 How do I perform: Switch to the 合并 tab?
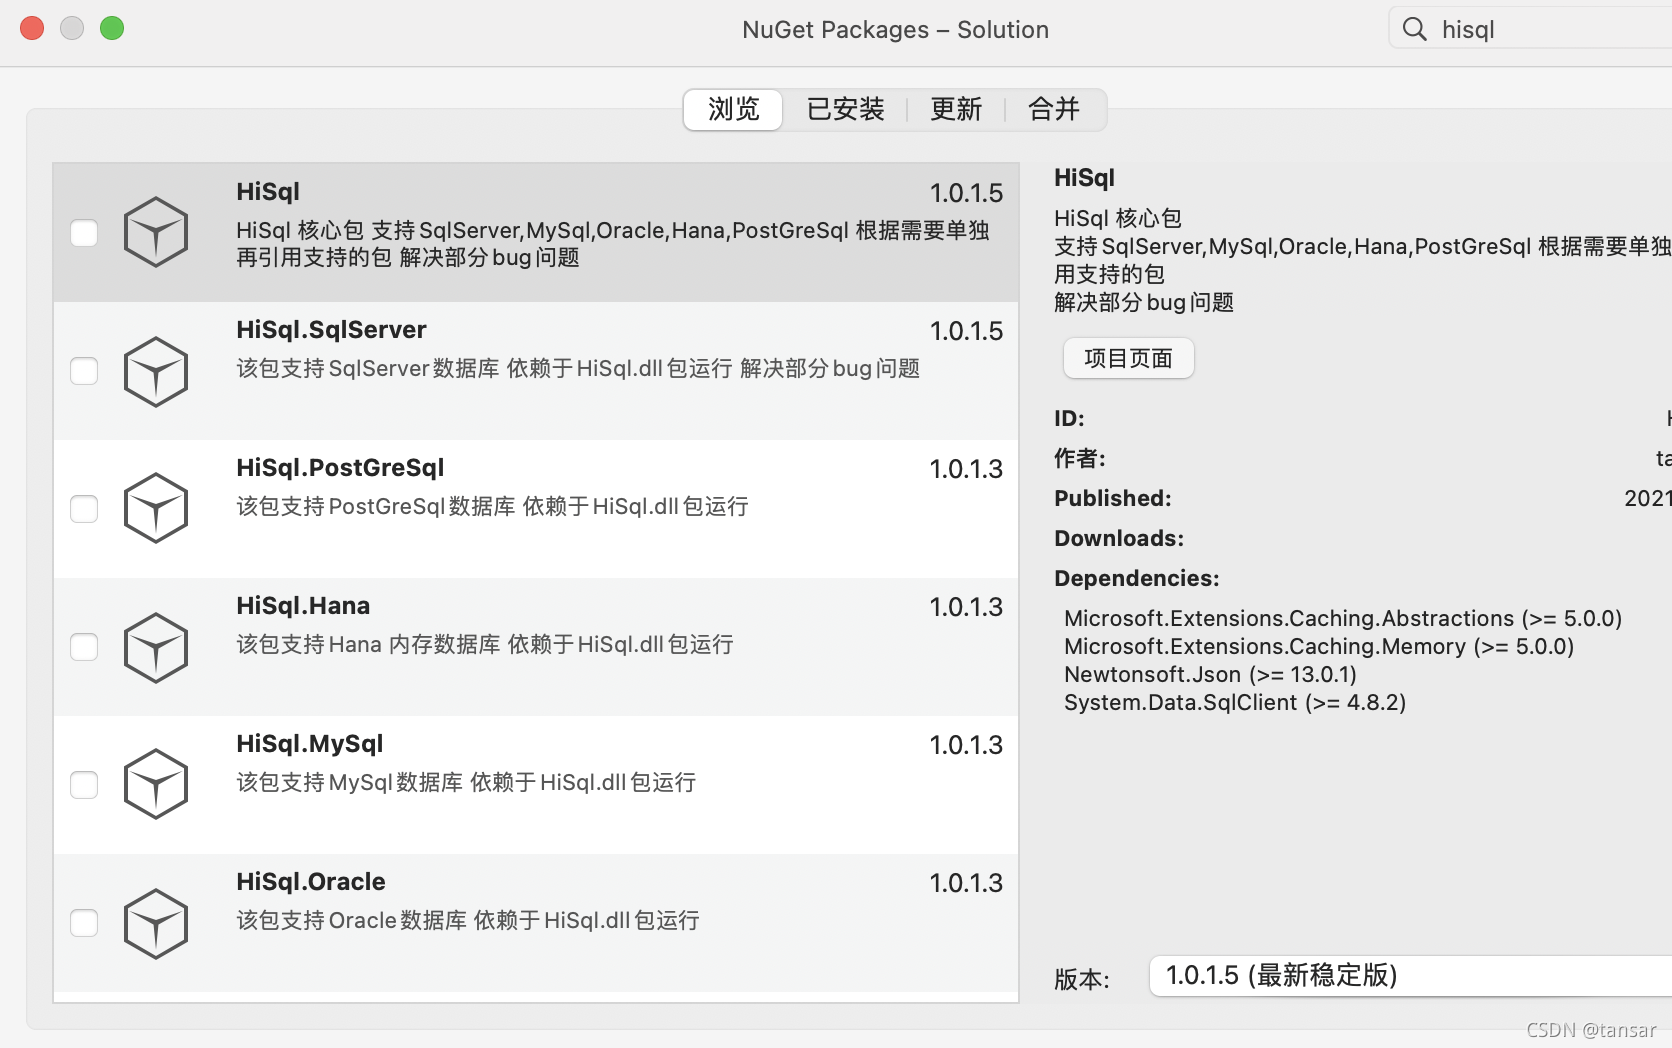(x=1054, y=109)
